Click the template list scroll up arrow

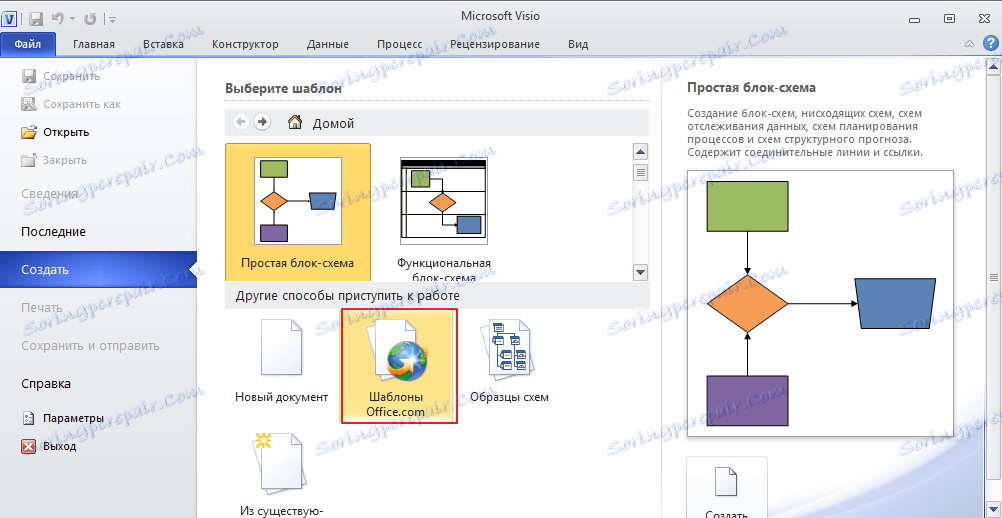click(640, 152)
